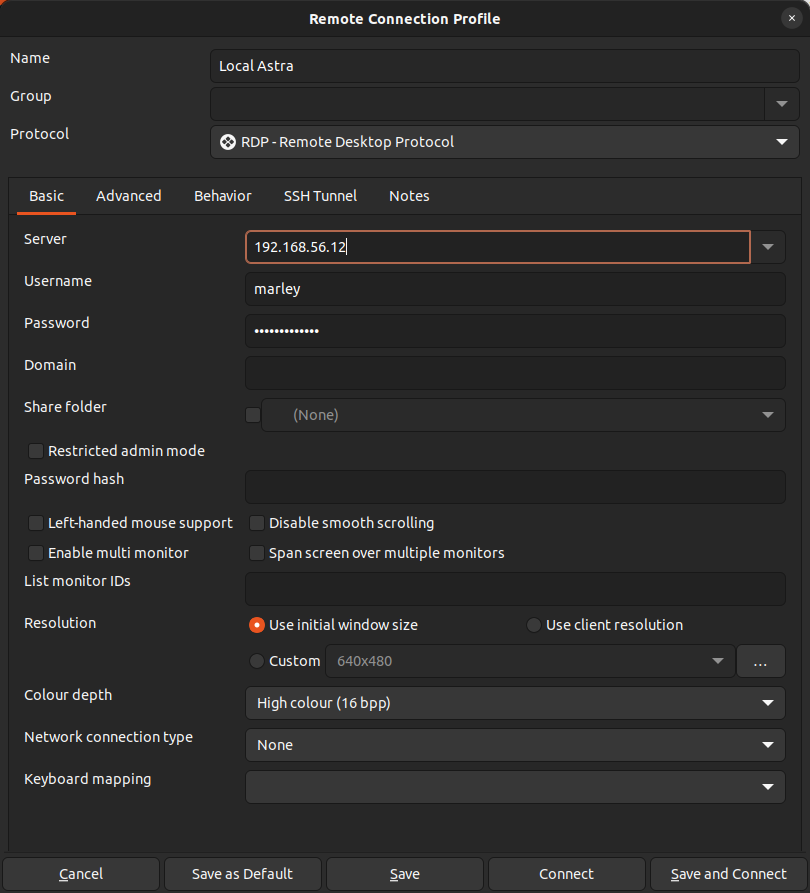Expand Network connection type dropdown
The height and width of the screenshot is (893, 810).
pyautogui.click(x=515, y=745)
